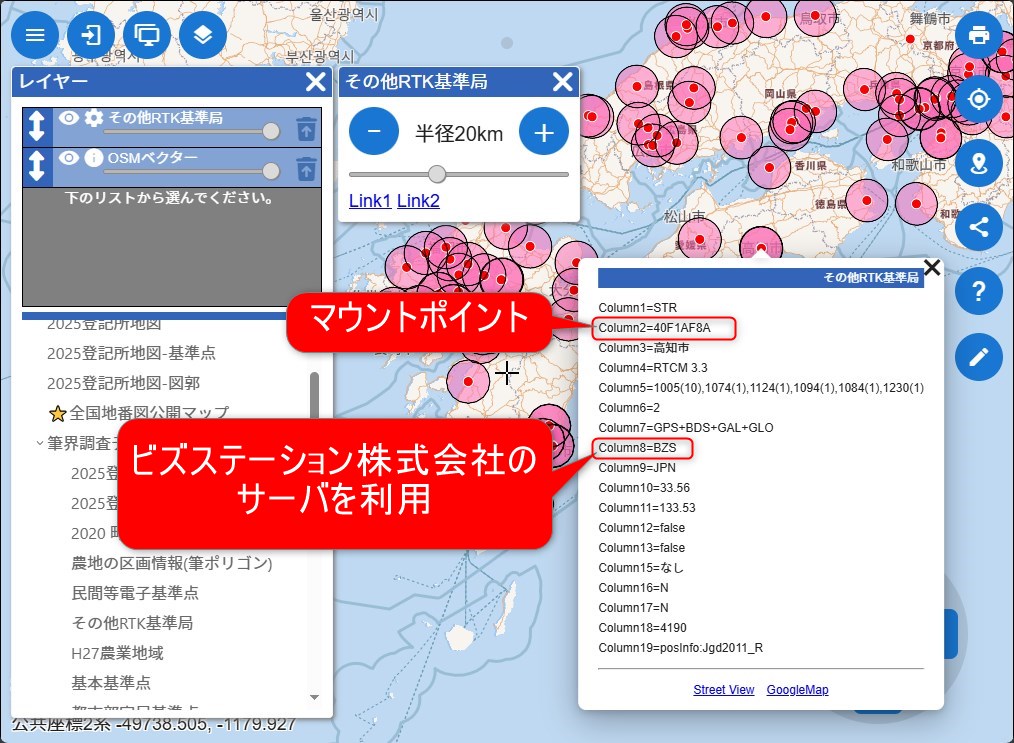
Task: Click the print map button
Action: (978, 36)
